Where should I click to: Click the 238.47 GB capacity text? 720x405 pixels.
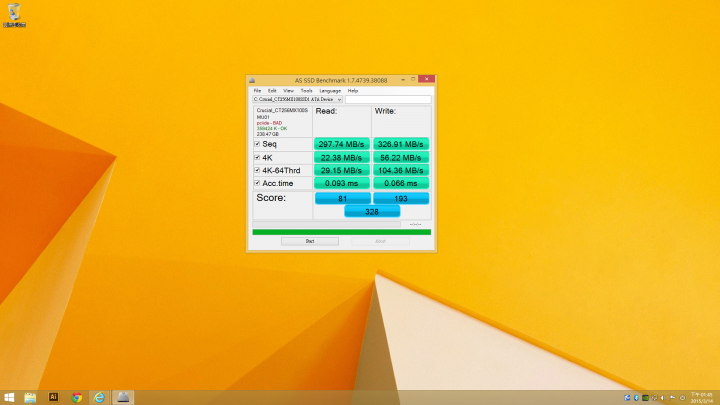[x=268, y=134]
